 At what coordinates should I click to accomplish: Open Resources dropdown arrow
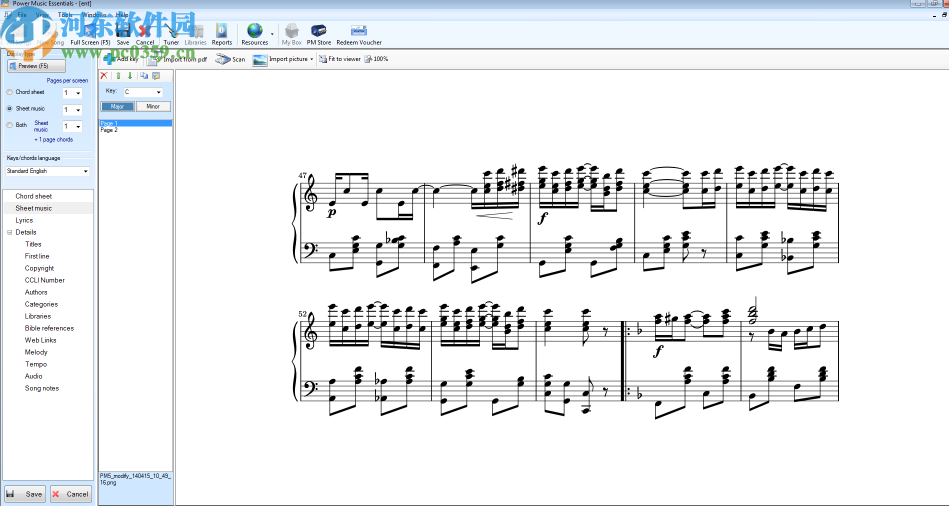tap(272, 34)
